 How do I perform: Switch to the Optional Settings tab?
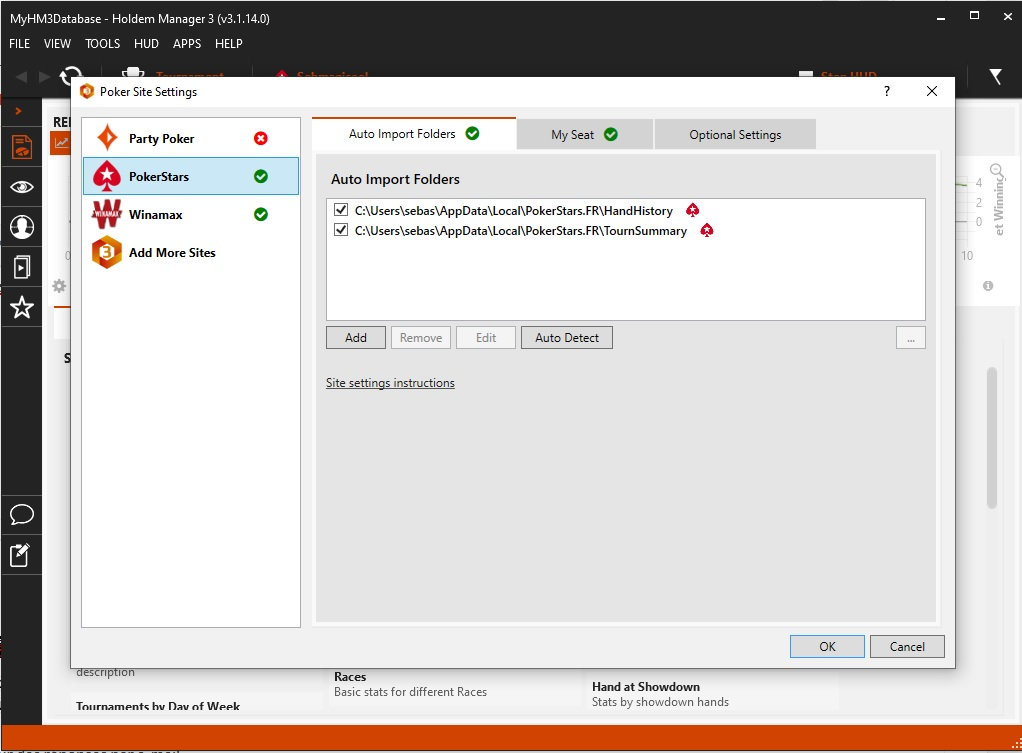point(735,134)
